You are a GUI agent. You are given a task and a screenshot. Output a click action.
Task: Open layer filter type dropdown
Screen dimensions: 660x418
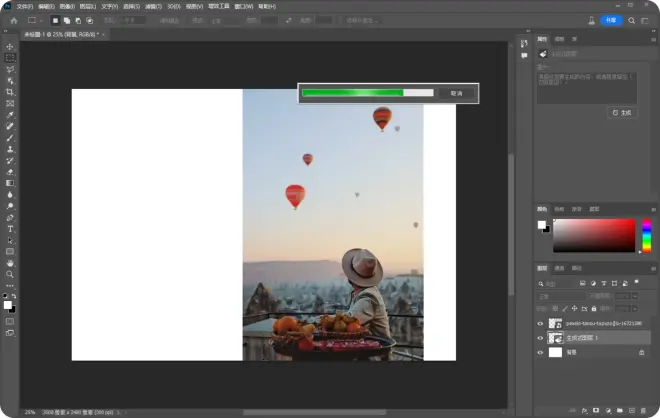pos(556,284)
